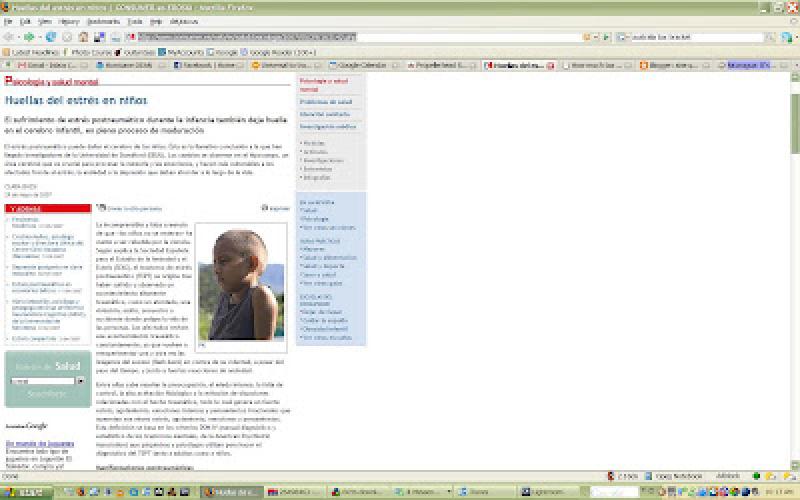The height and width of the screenshot is (500, 800).
Task: Open the Open Notebook status bar item
Action: coord(672,476)
